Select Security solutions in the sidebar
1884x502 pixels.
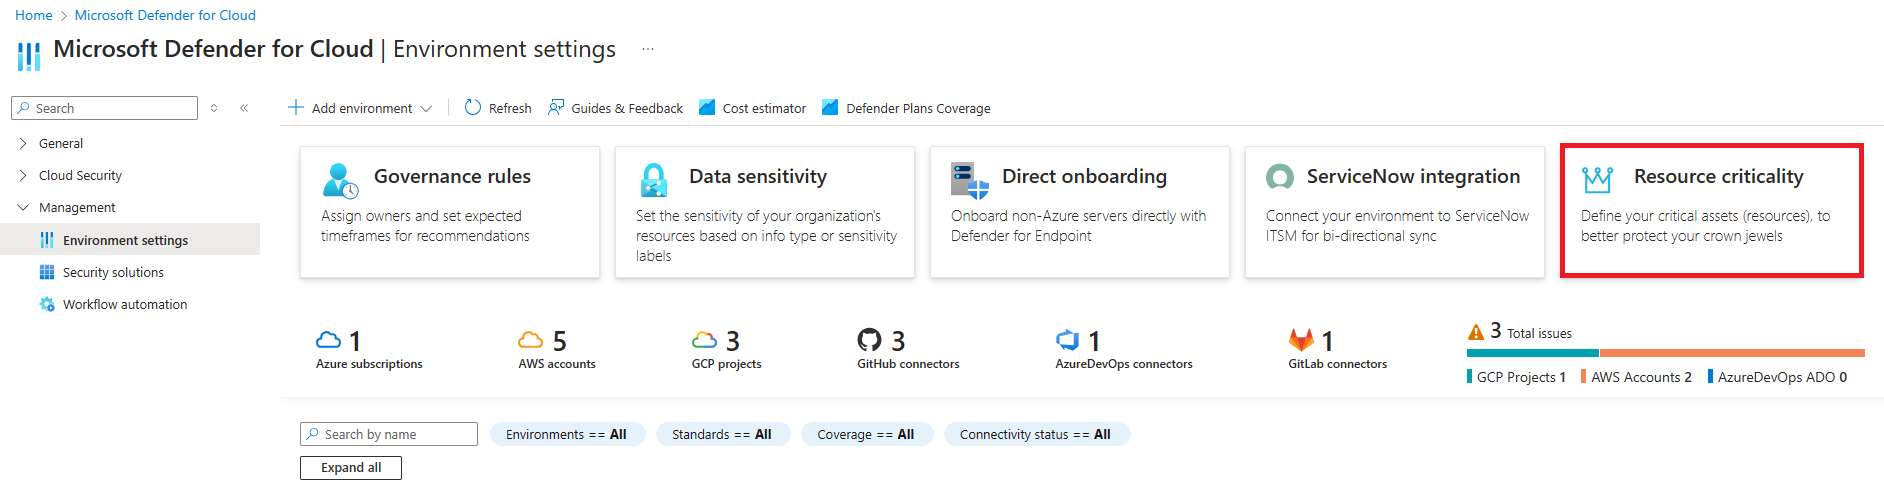click(113, 273)
